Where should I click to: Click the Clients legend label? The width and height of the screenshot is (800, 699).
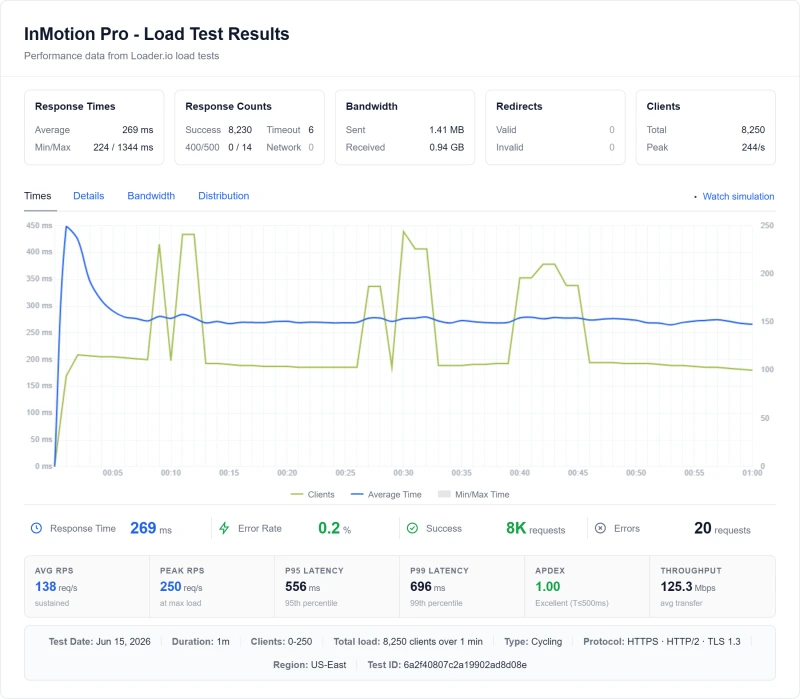(x=321, y=494)
